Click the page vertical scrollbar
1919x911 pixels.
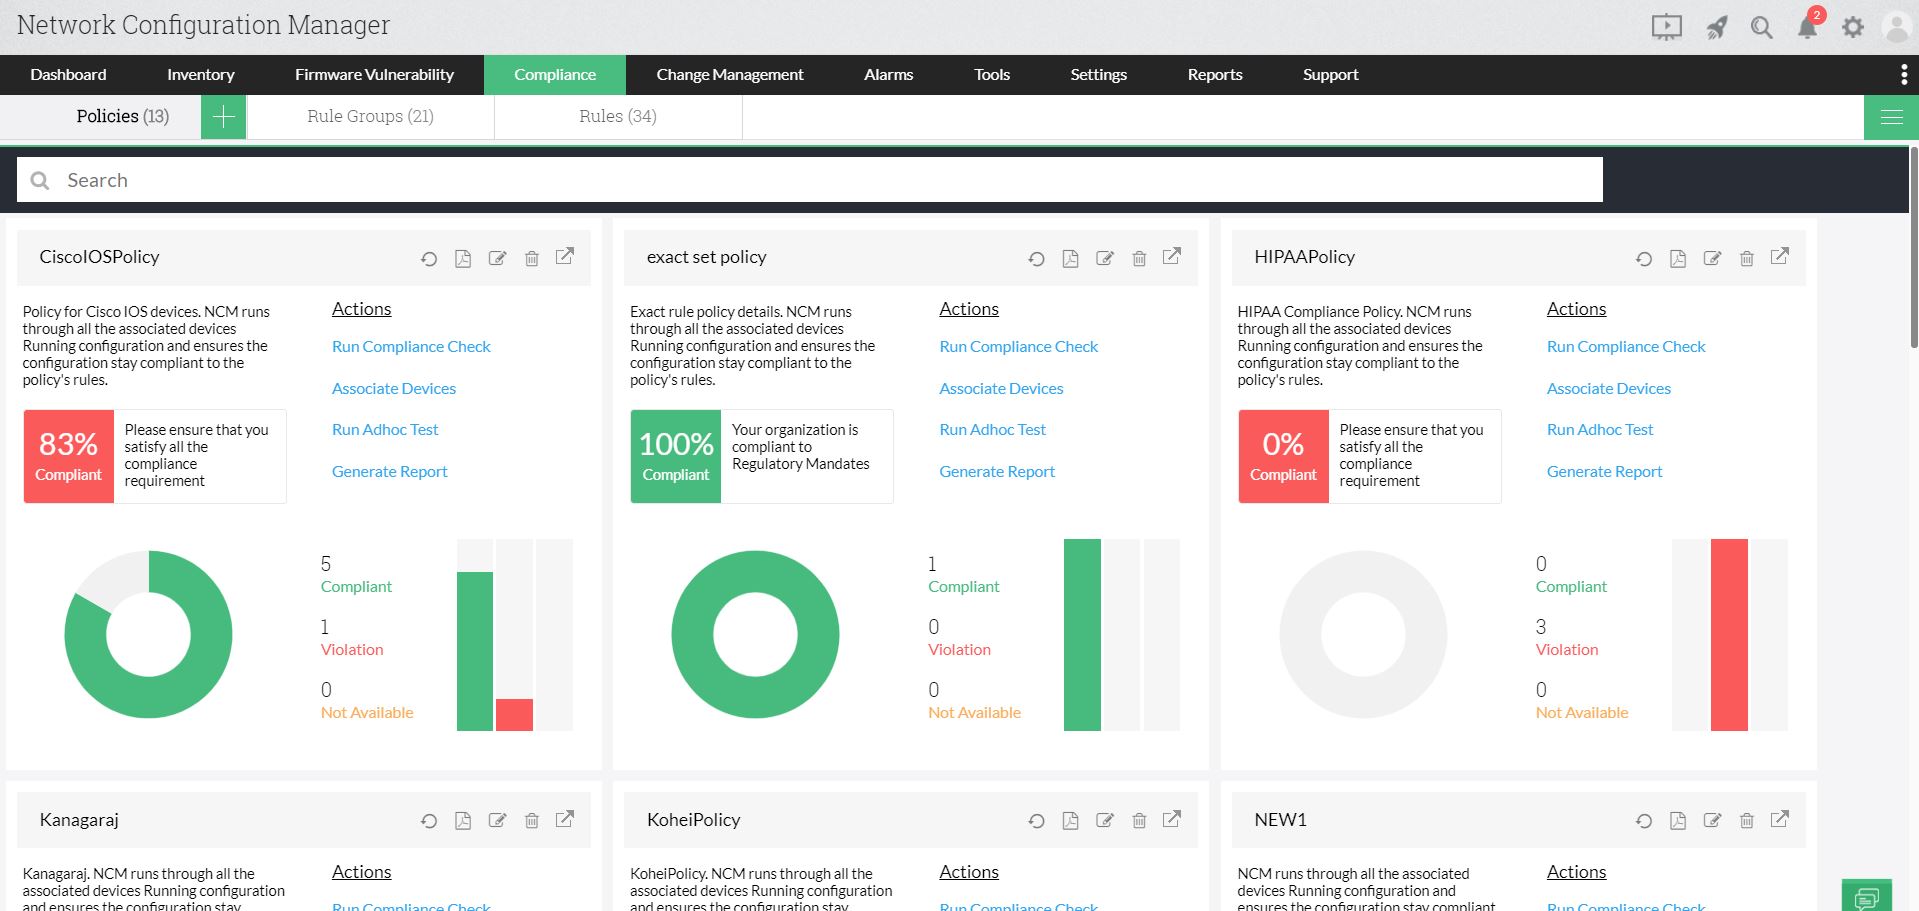coord(1914,248)
